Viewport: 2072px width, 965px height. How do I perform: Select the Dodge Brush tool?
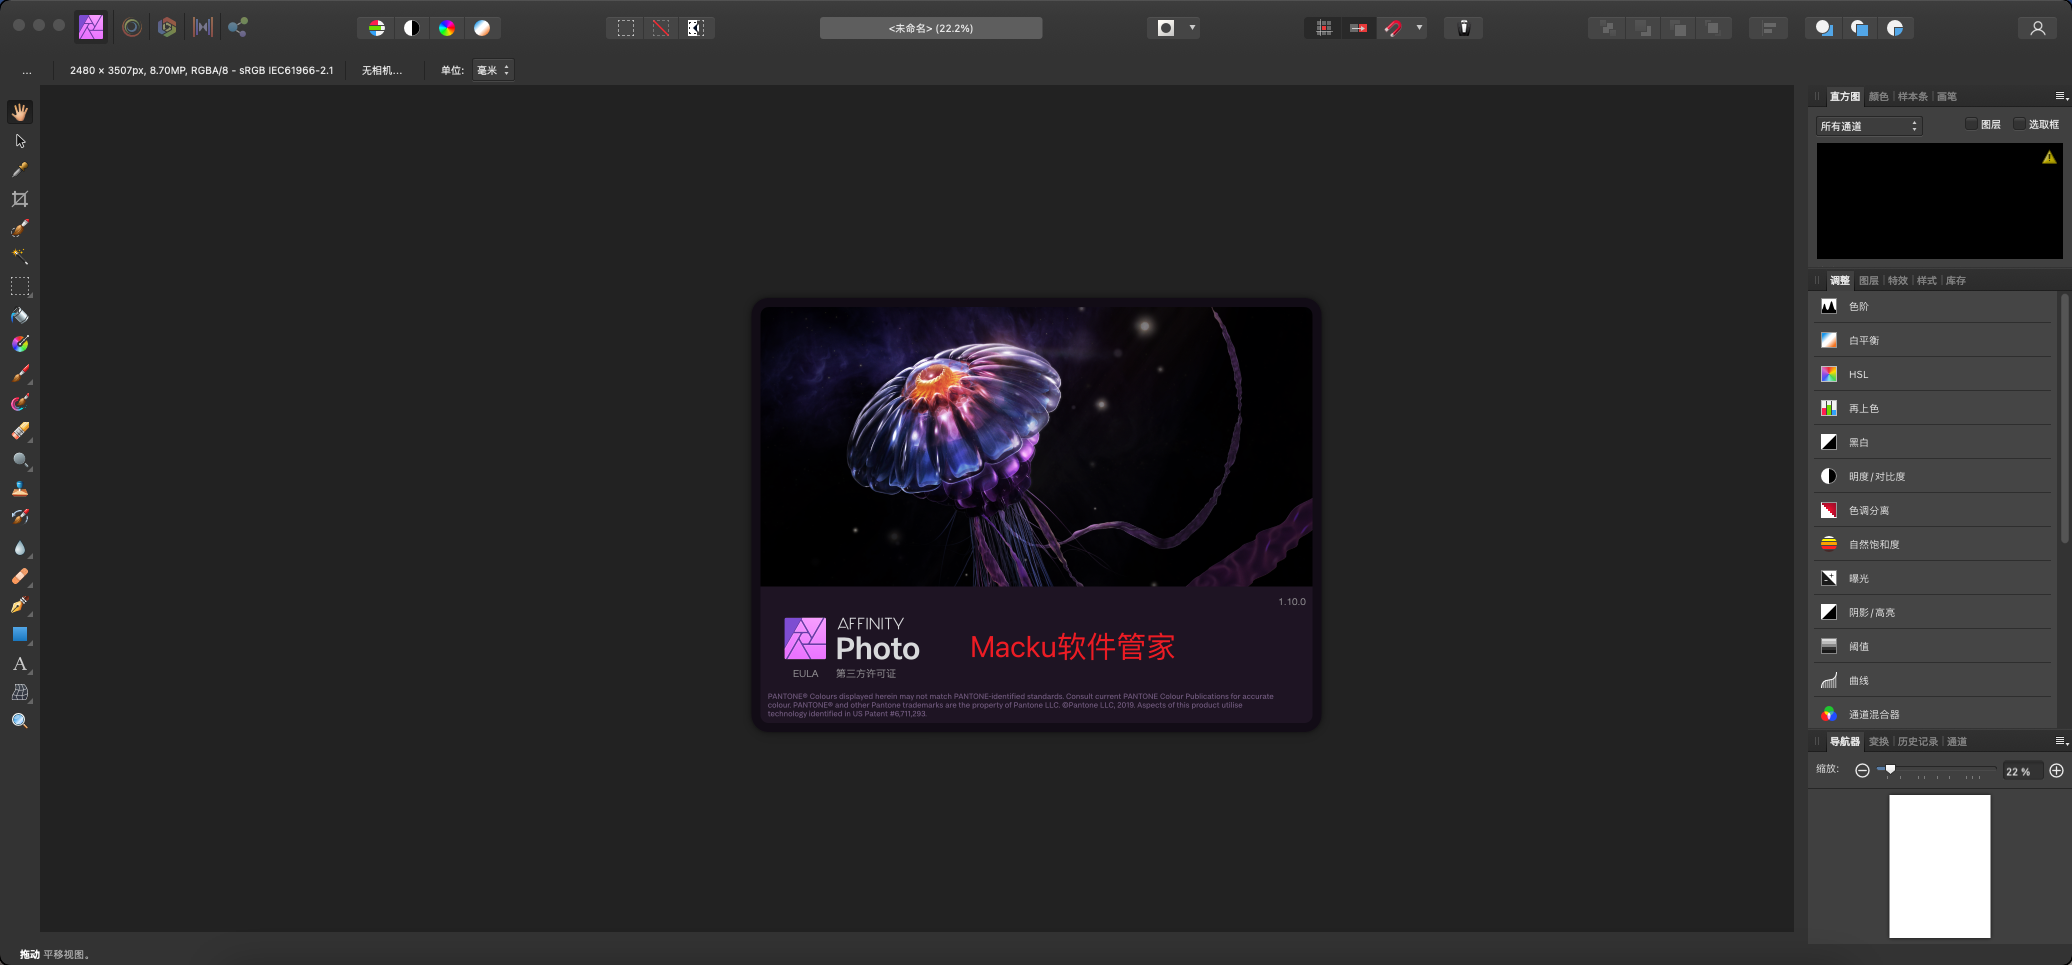(20, 460)
